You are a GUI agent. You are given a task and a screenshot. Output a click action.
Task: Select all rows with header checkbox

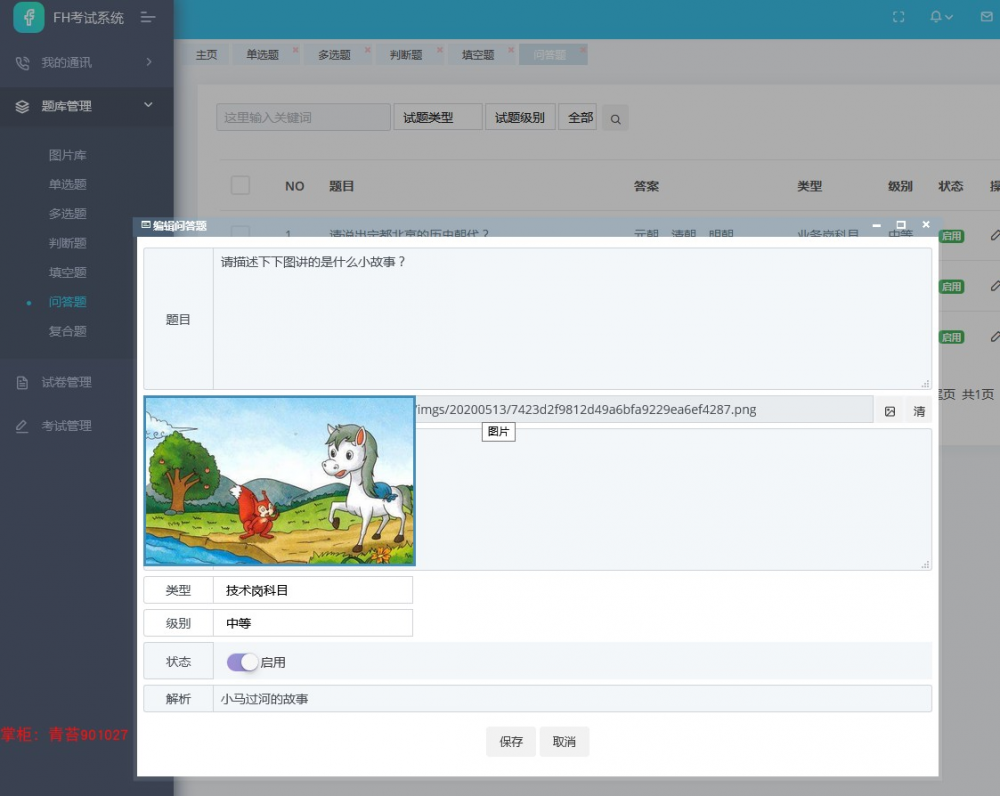point(240,185)
